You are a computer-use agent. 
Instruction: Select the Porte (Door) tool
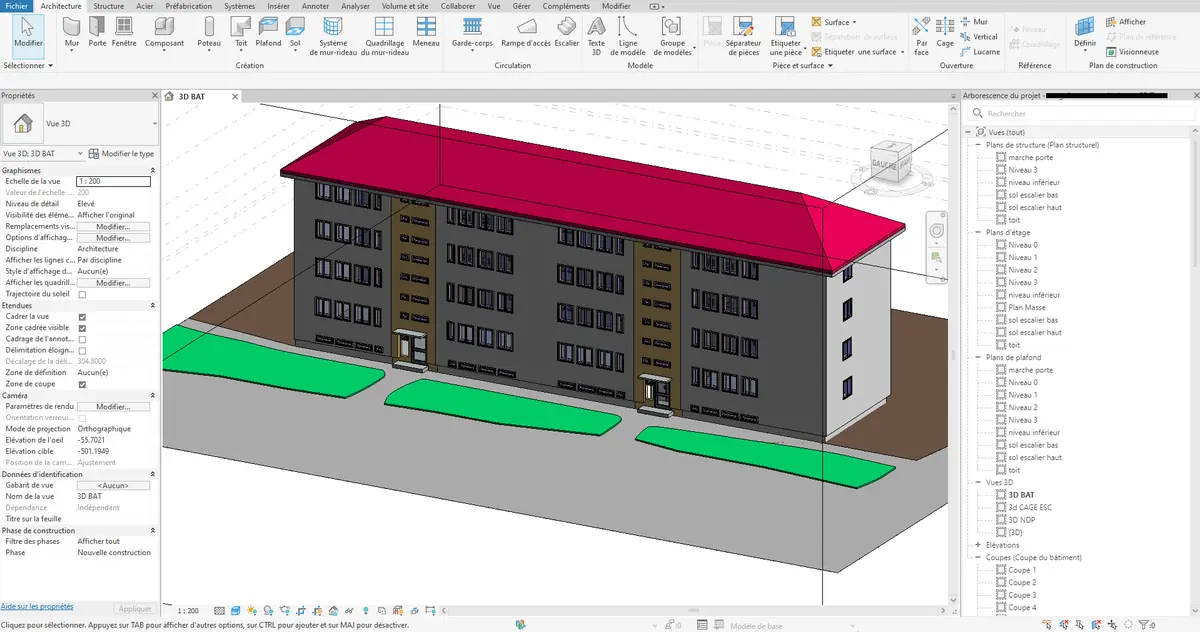[97, 33]
